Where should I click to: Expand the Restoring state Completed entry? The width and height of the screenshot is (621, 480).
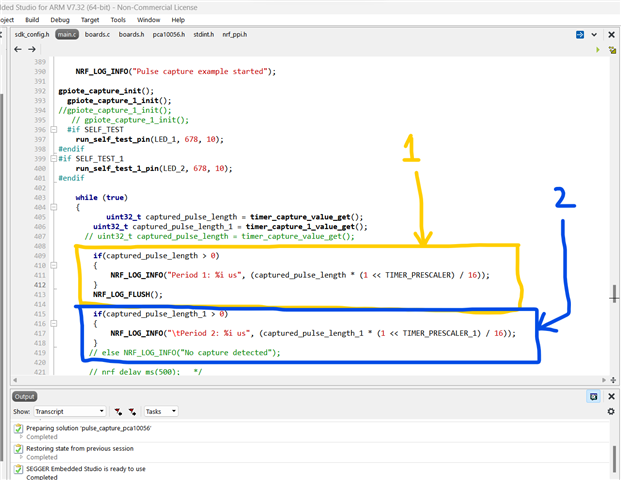(x=22, y=457)
